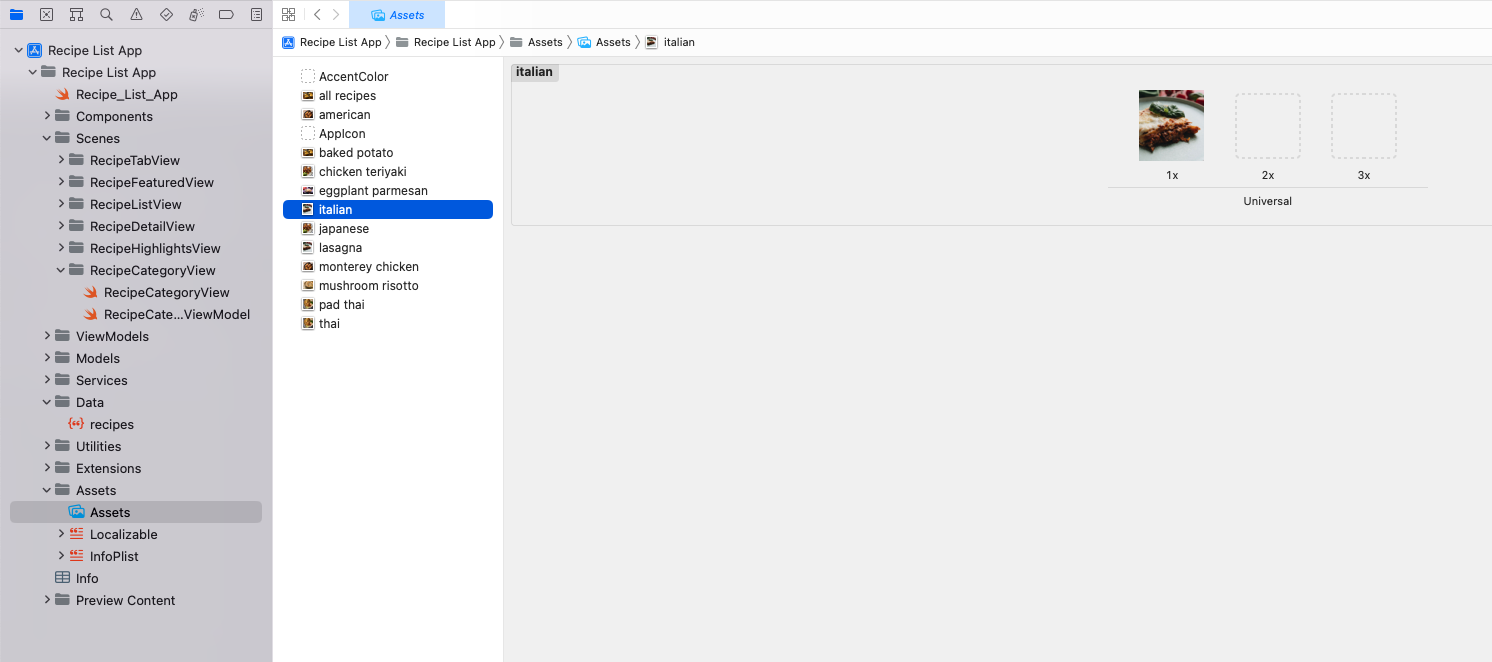Open RecipeCate...ViewModel swift file
Screen dimensions: 1492x662
pos(176,314)
